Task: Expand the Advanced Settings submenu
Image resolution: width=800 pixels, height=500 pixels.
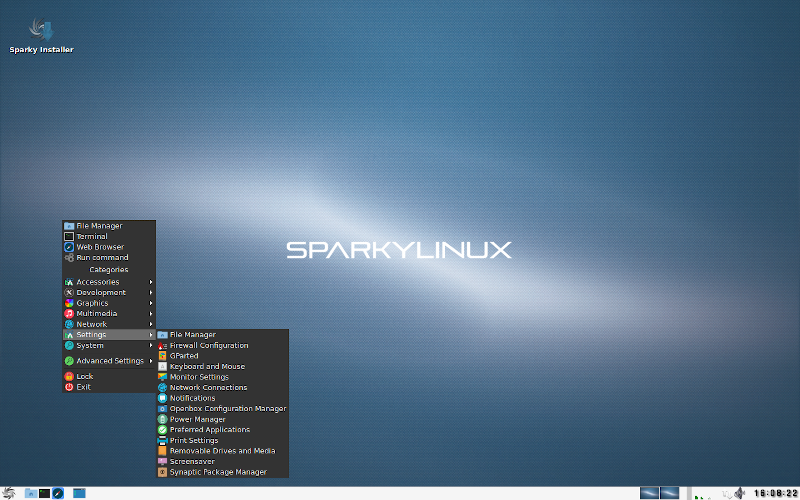Action: point(109,361)
